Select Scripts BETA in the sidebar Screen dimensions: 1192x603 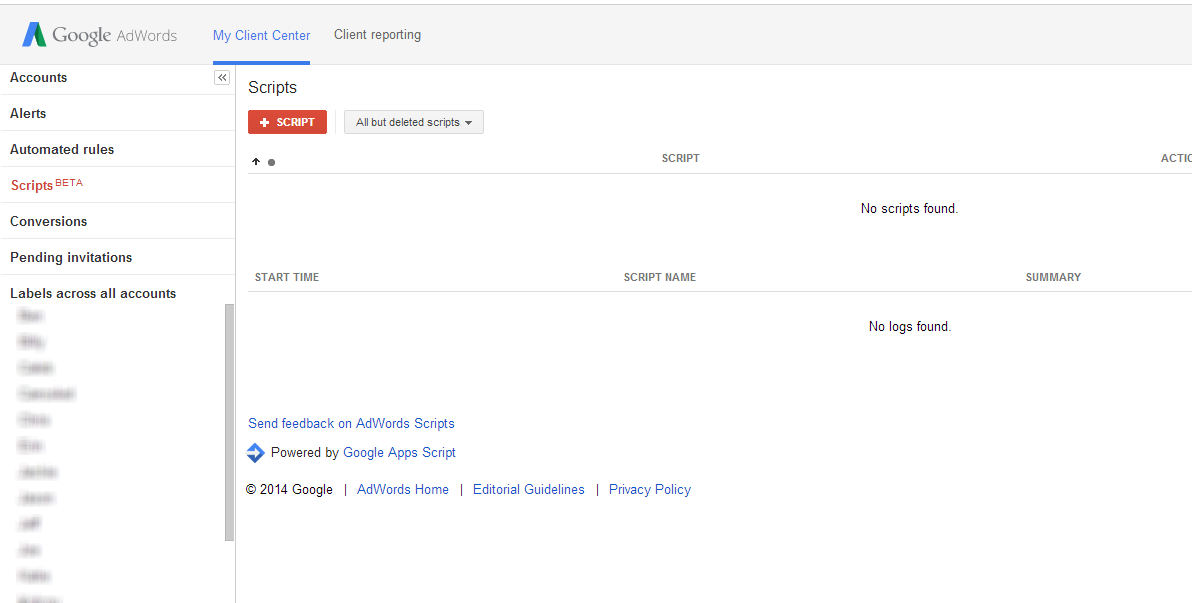47,185
